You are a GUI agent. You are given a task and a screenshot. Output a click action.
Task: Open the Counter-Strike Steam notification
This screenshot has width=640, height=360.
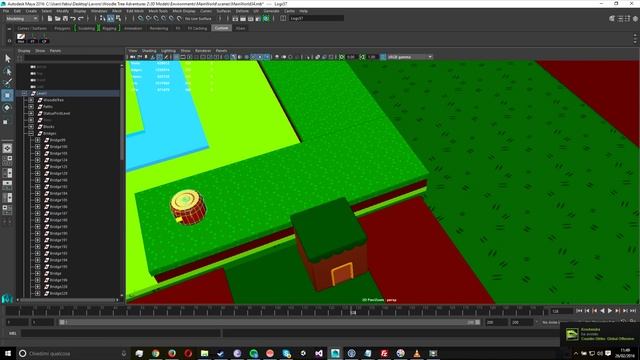(x=600, y=334)
